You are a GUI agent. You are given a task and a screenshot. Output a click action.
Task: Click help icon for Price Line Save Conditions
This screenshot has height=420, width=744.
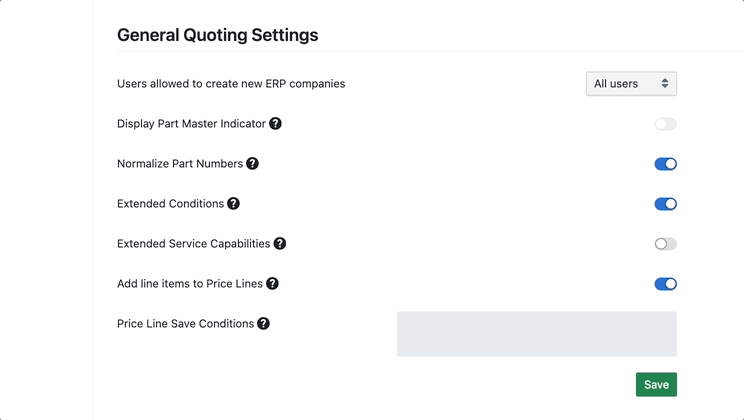pos(263,324)
